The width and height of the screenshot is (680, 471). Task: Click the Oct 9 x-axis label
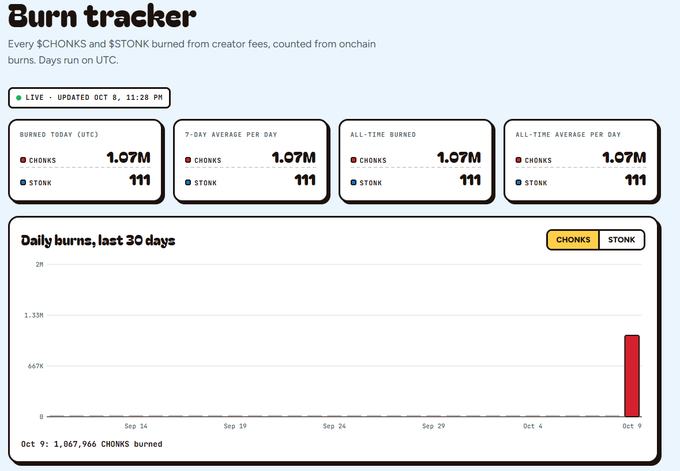point(632,426)
